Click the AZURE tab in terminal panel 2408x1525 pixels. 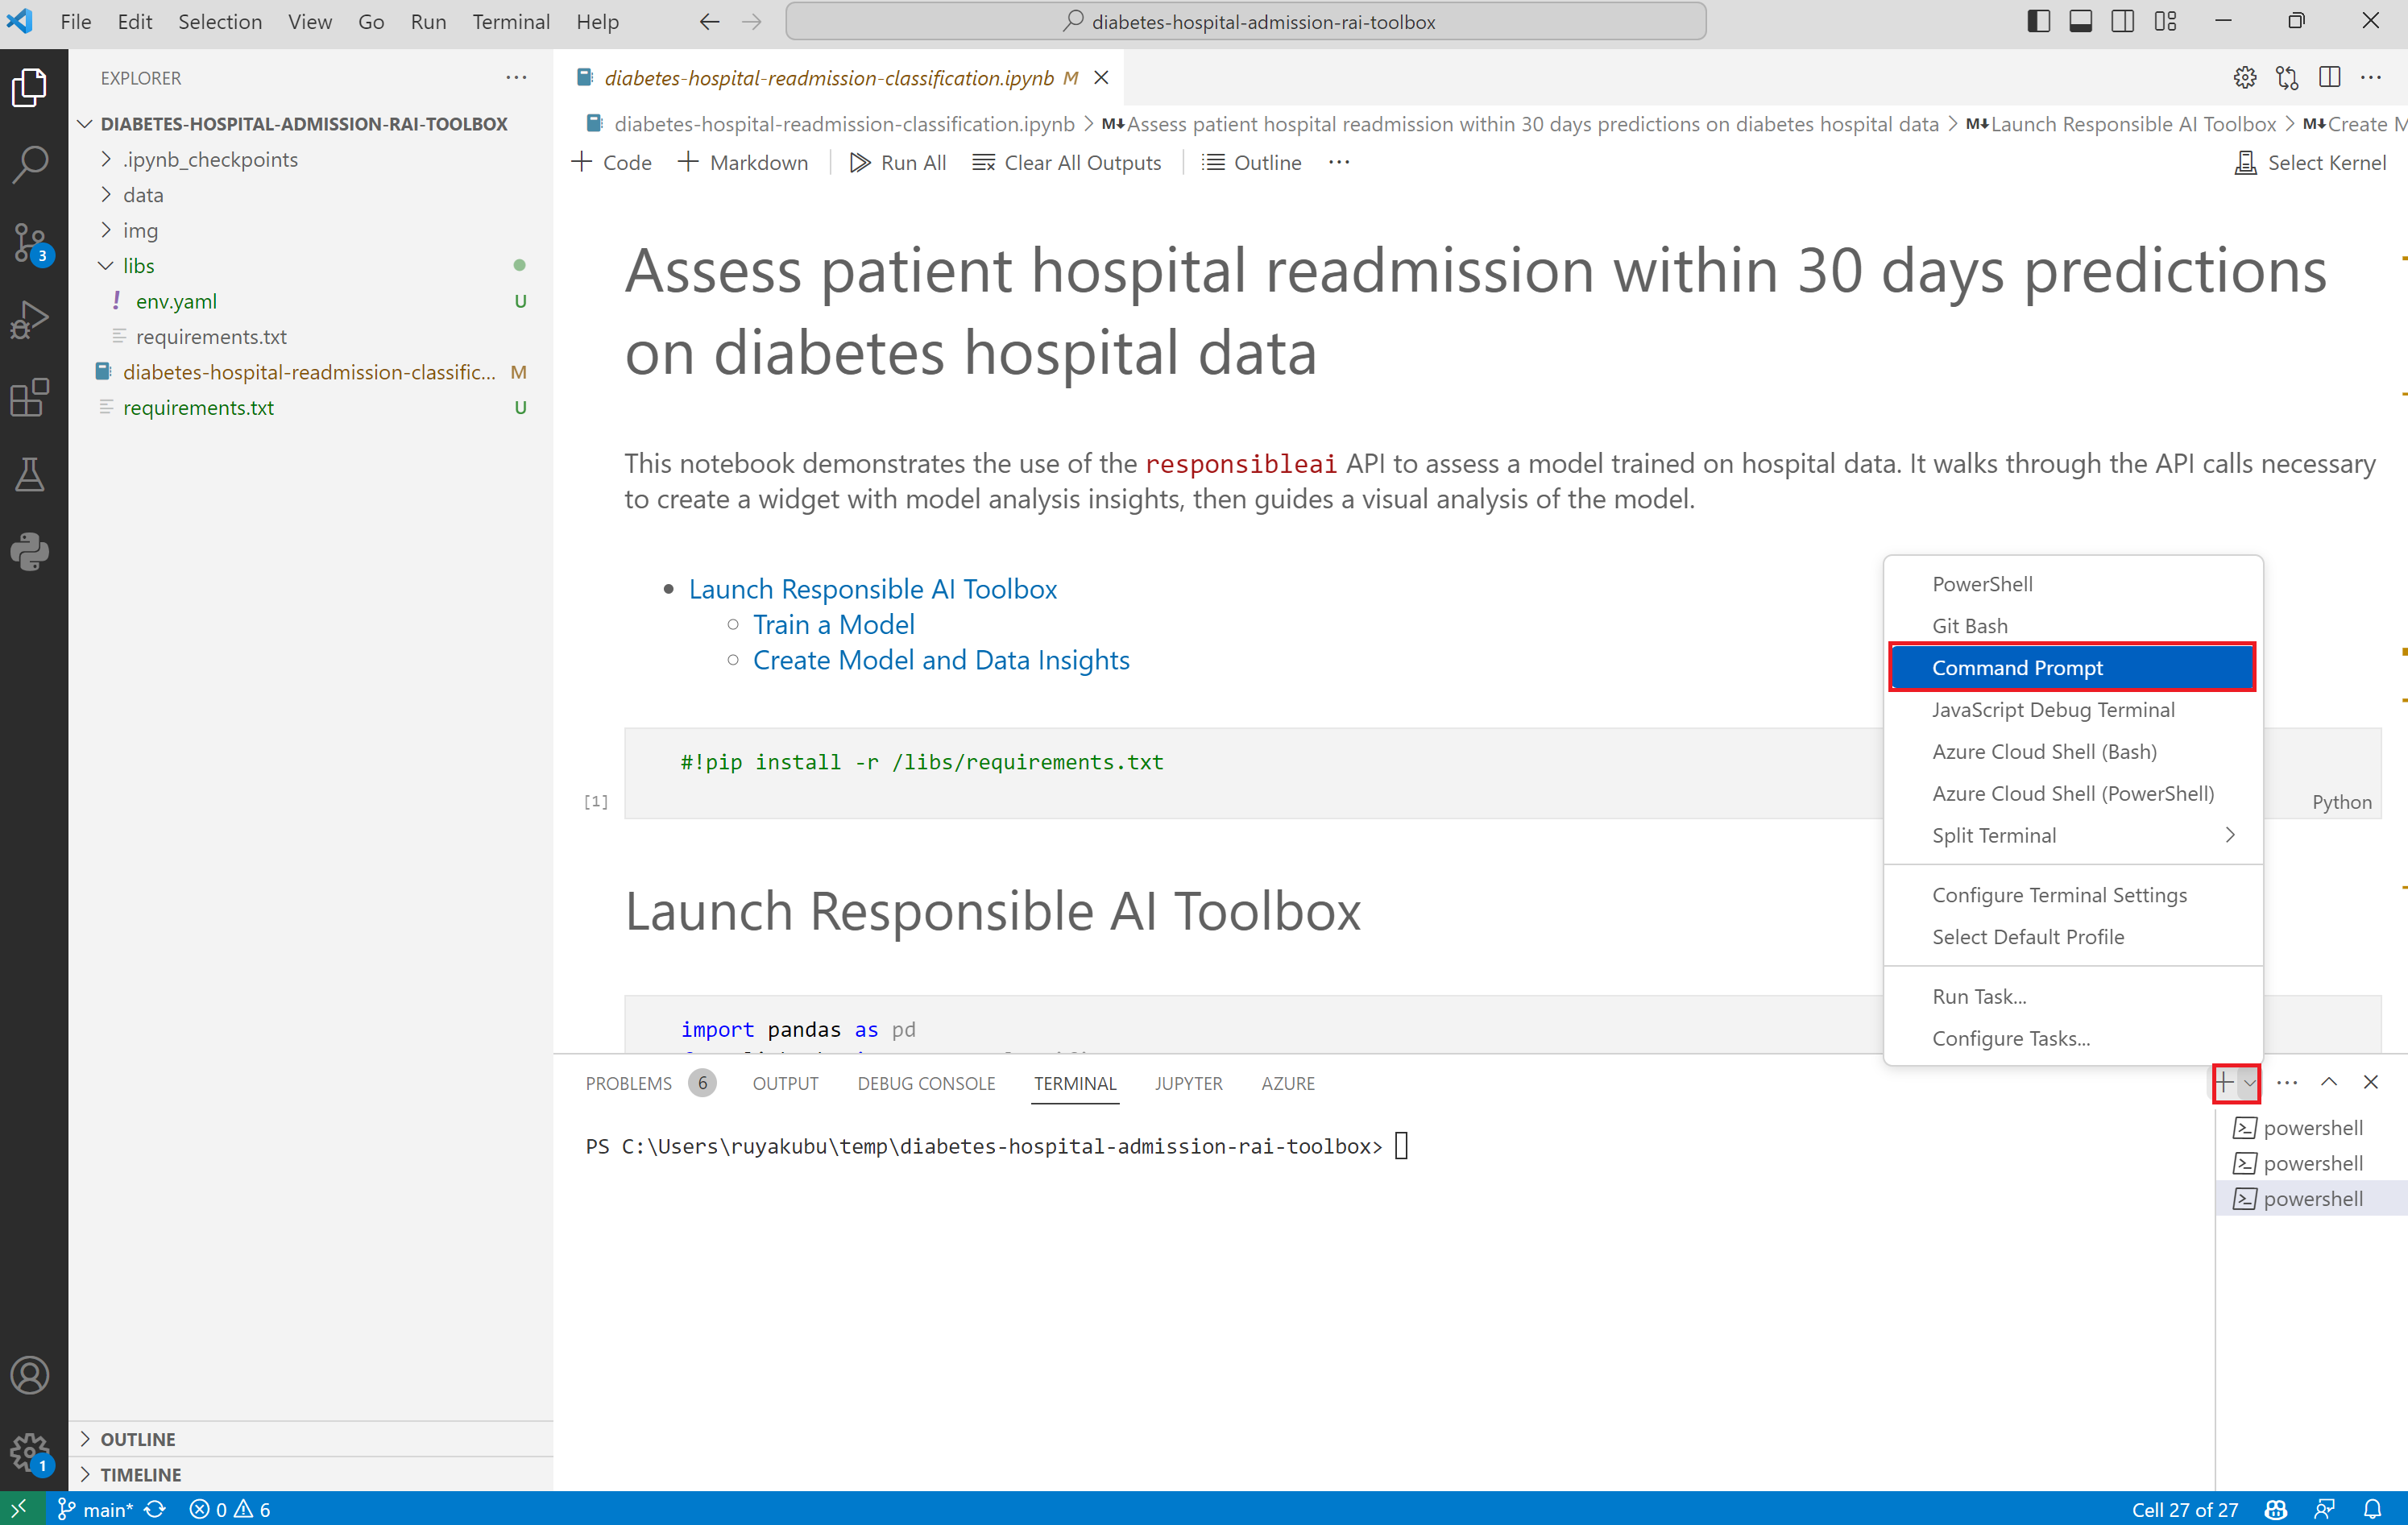point(1288,1083)
